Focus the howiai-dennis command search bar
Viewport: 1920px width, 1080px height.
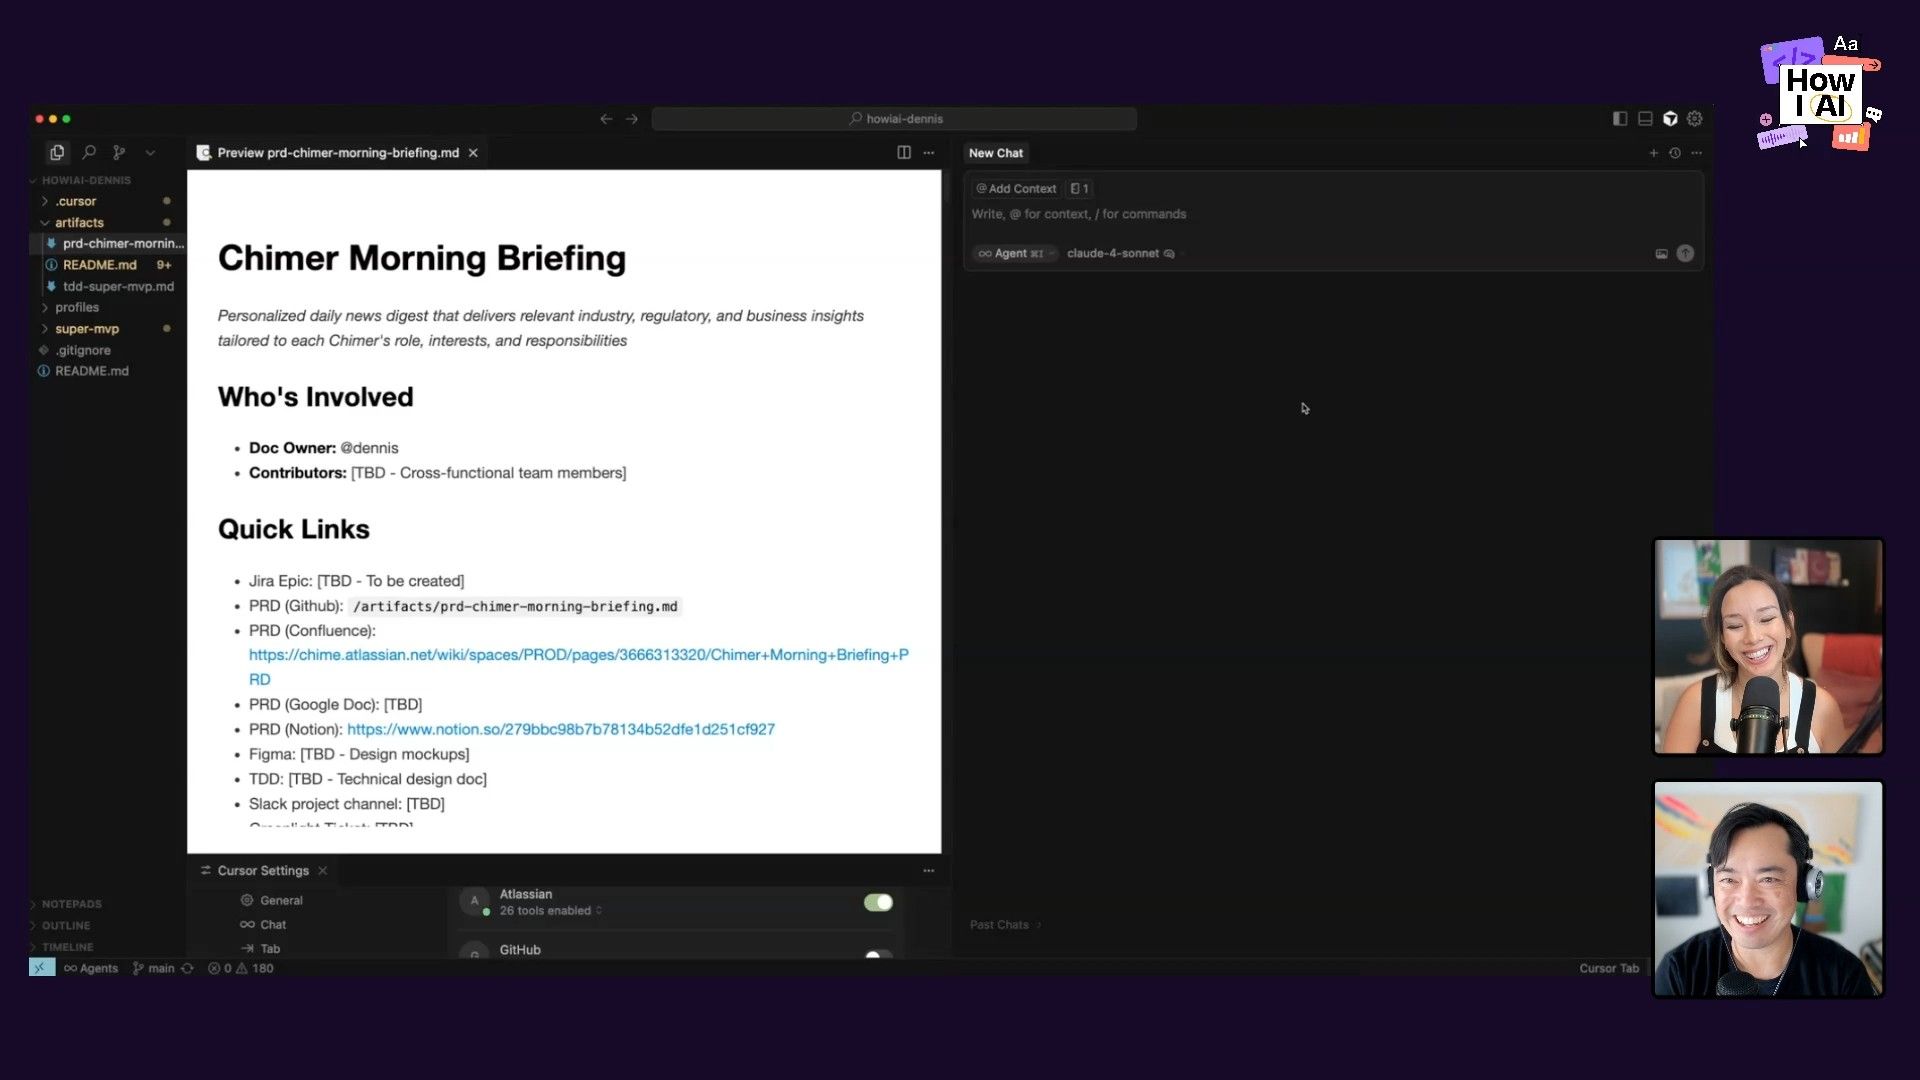coord(894,118)
